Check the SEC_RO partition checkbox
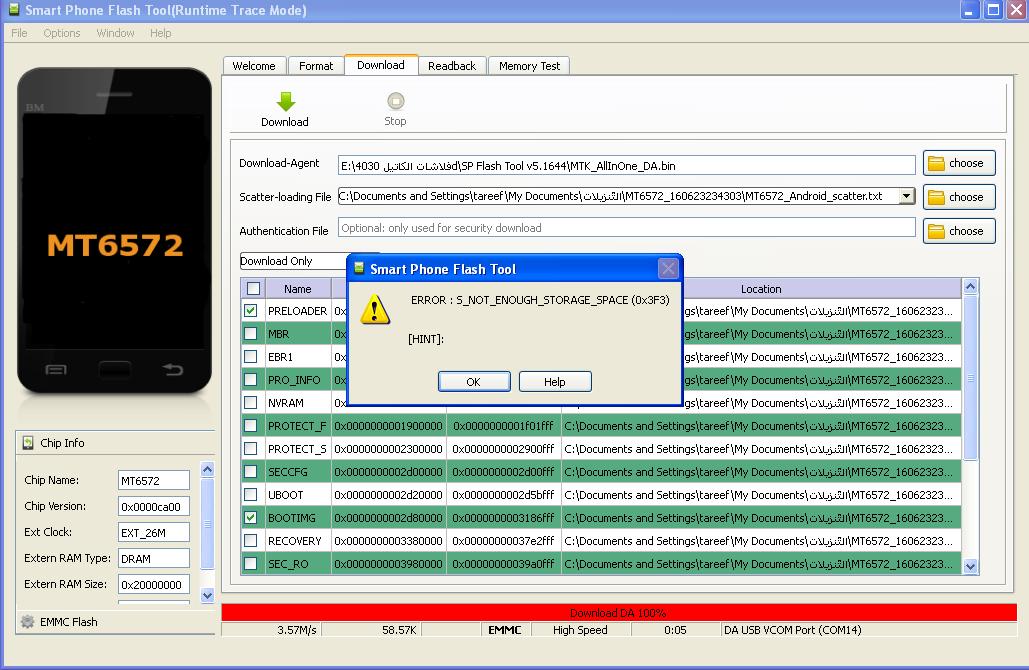The width and height of the screenshot is (1029, 670). [x=251, y=563]
